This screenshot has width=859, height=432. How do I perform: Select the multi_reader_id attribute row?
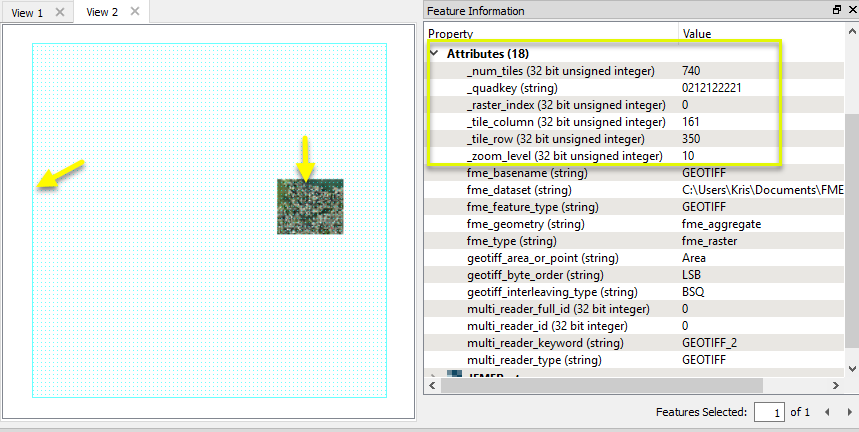point(635,326)
